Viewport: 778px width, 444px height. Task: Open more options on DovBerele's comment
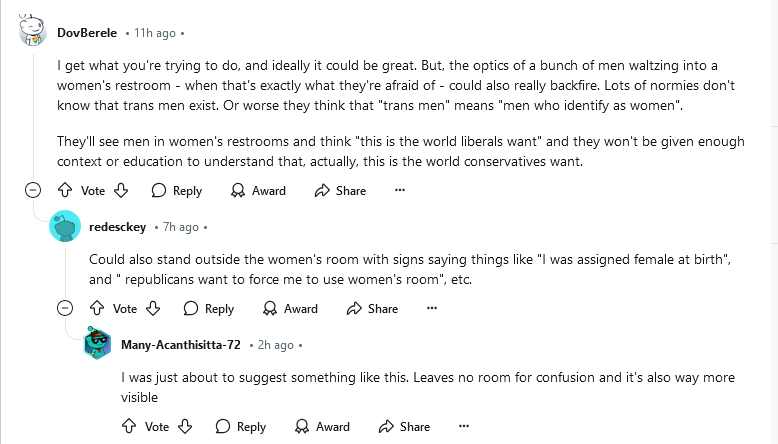[400, 190]
